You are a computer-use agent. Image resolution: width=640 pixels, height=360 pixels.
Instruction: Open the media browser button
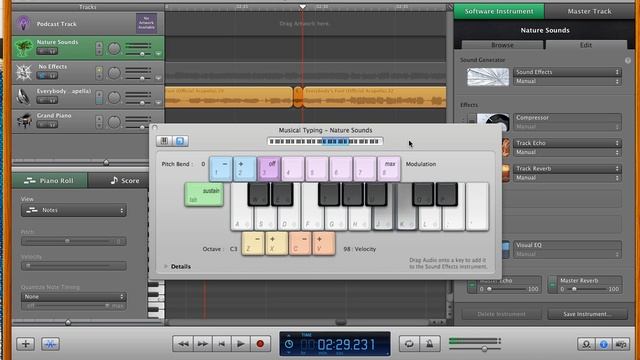tap(621, 344)
